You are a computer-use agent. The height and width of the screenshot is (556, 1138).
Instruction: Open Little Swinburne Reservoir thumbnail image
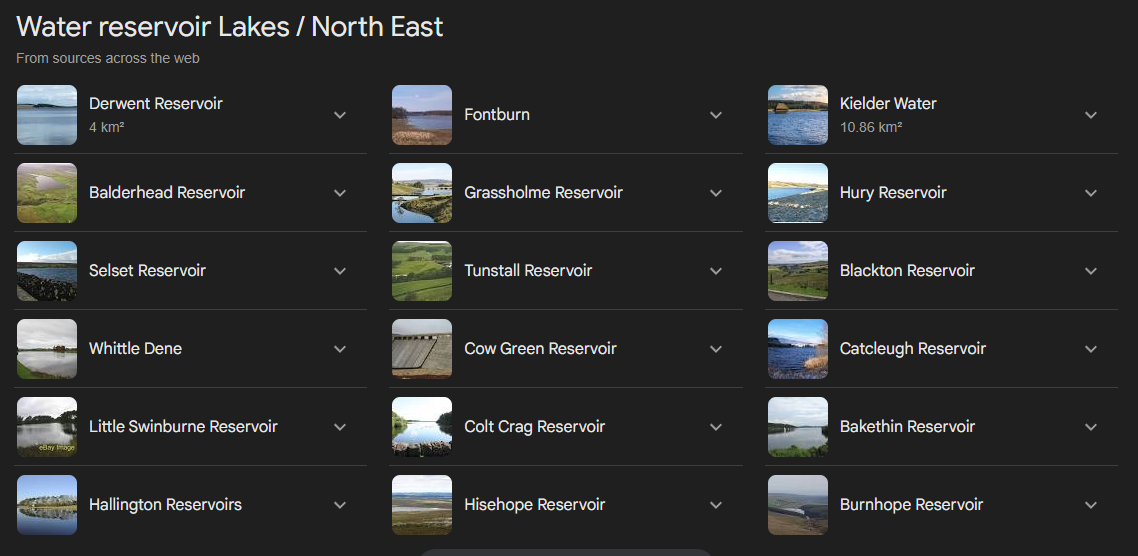pyautogui.click(x=46, y=427)
